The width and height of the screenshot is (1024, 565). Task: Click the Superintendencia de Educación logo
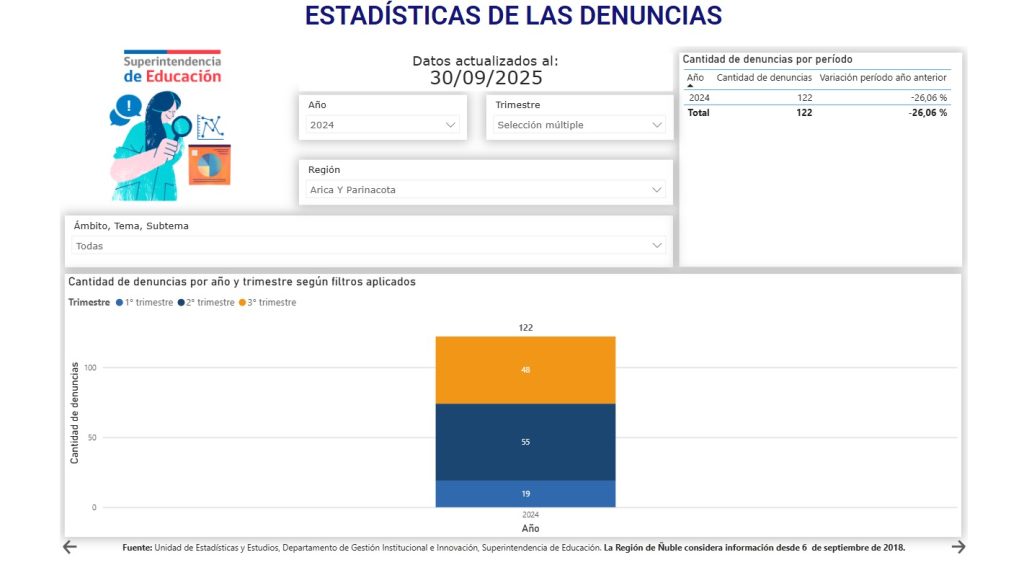click(x=172, y=69)
